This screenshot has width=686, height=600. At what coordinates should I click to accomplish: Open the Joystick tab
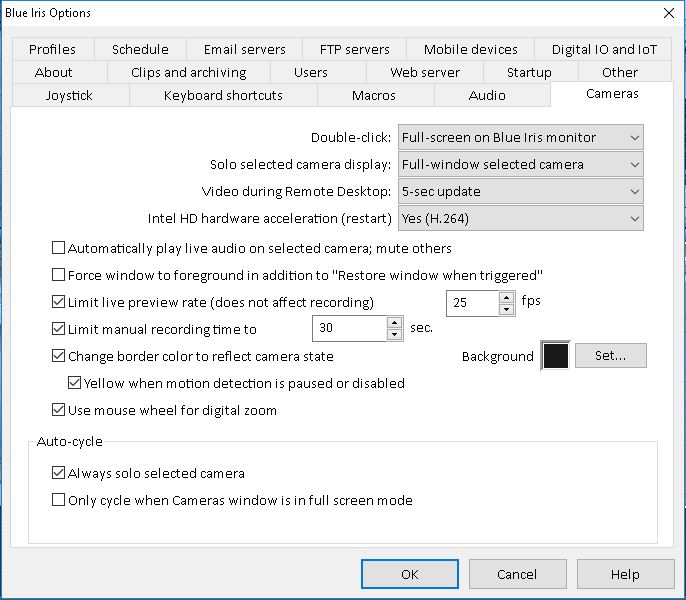[x=69, y=95]
